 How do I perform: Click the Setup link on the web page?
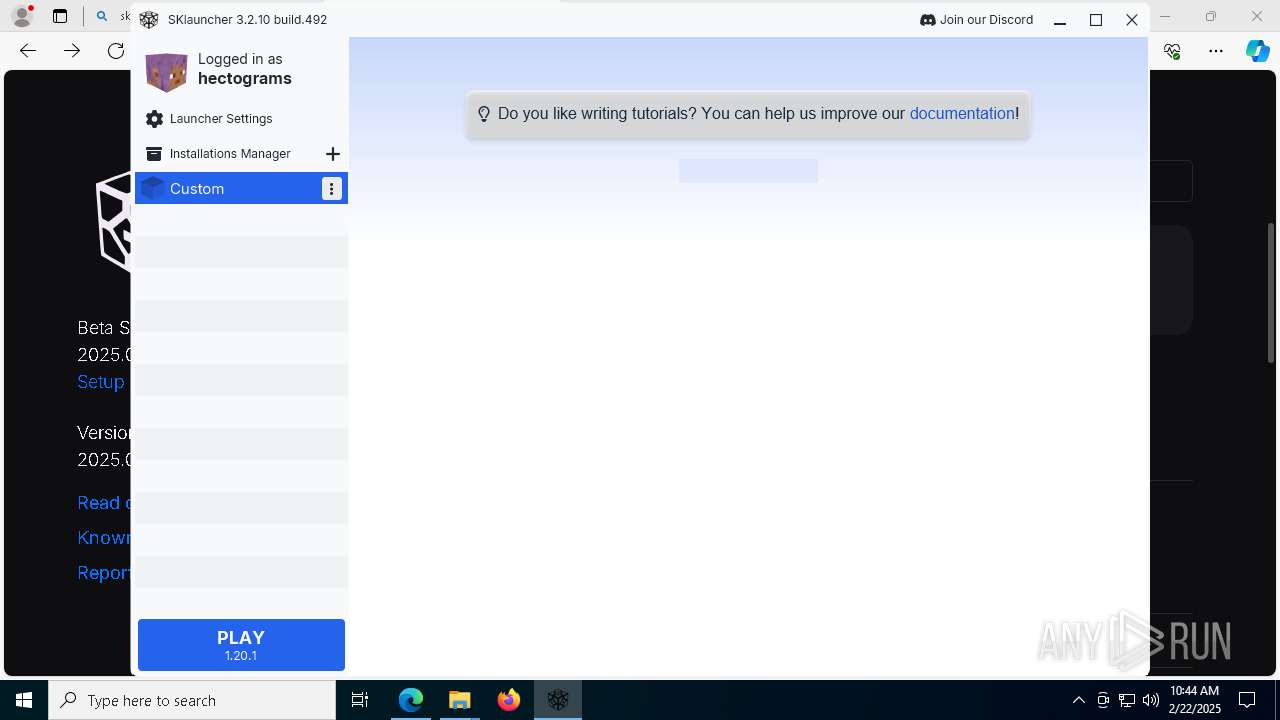[x=101, y=382]
